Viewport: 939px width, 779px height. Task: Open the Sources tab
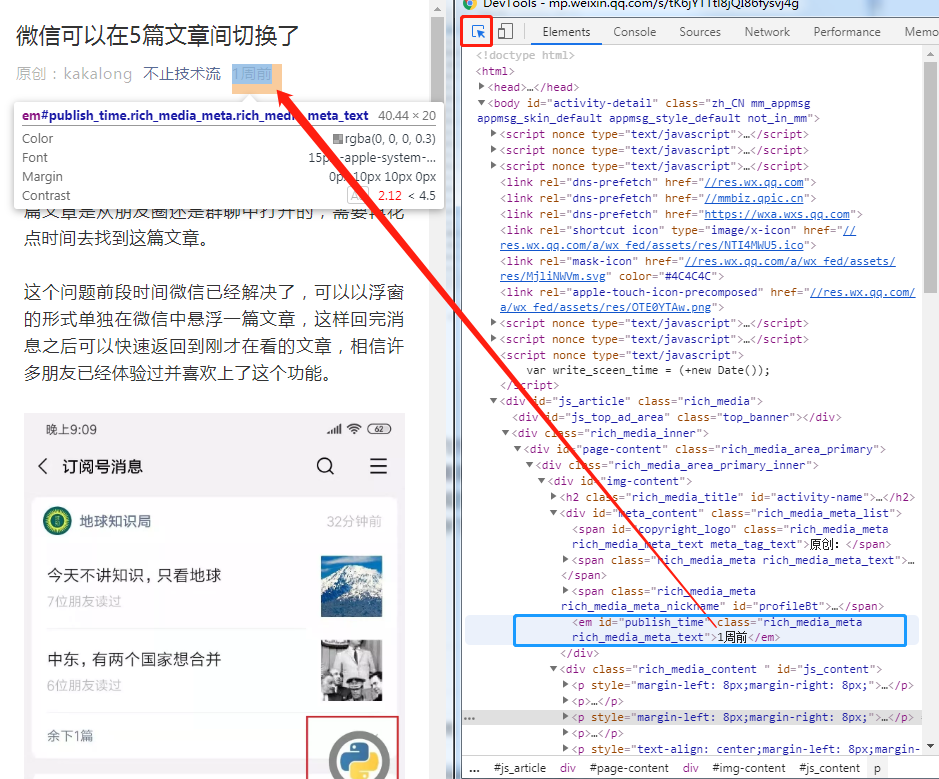point(699,32)
